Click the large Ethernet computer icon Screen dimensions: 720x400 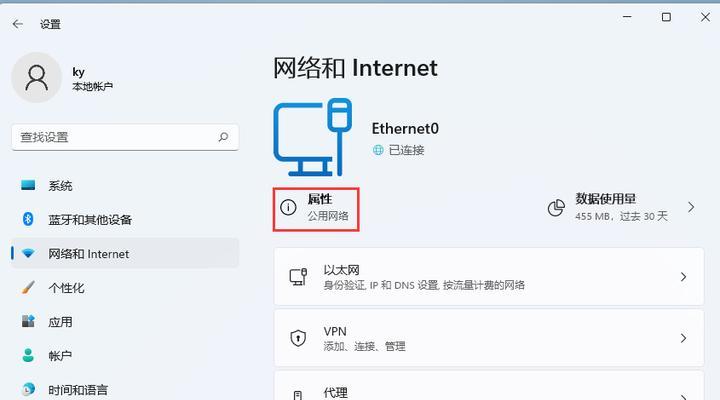(x=313, y=137)
